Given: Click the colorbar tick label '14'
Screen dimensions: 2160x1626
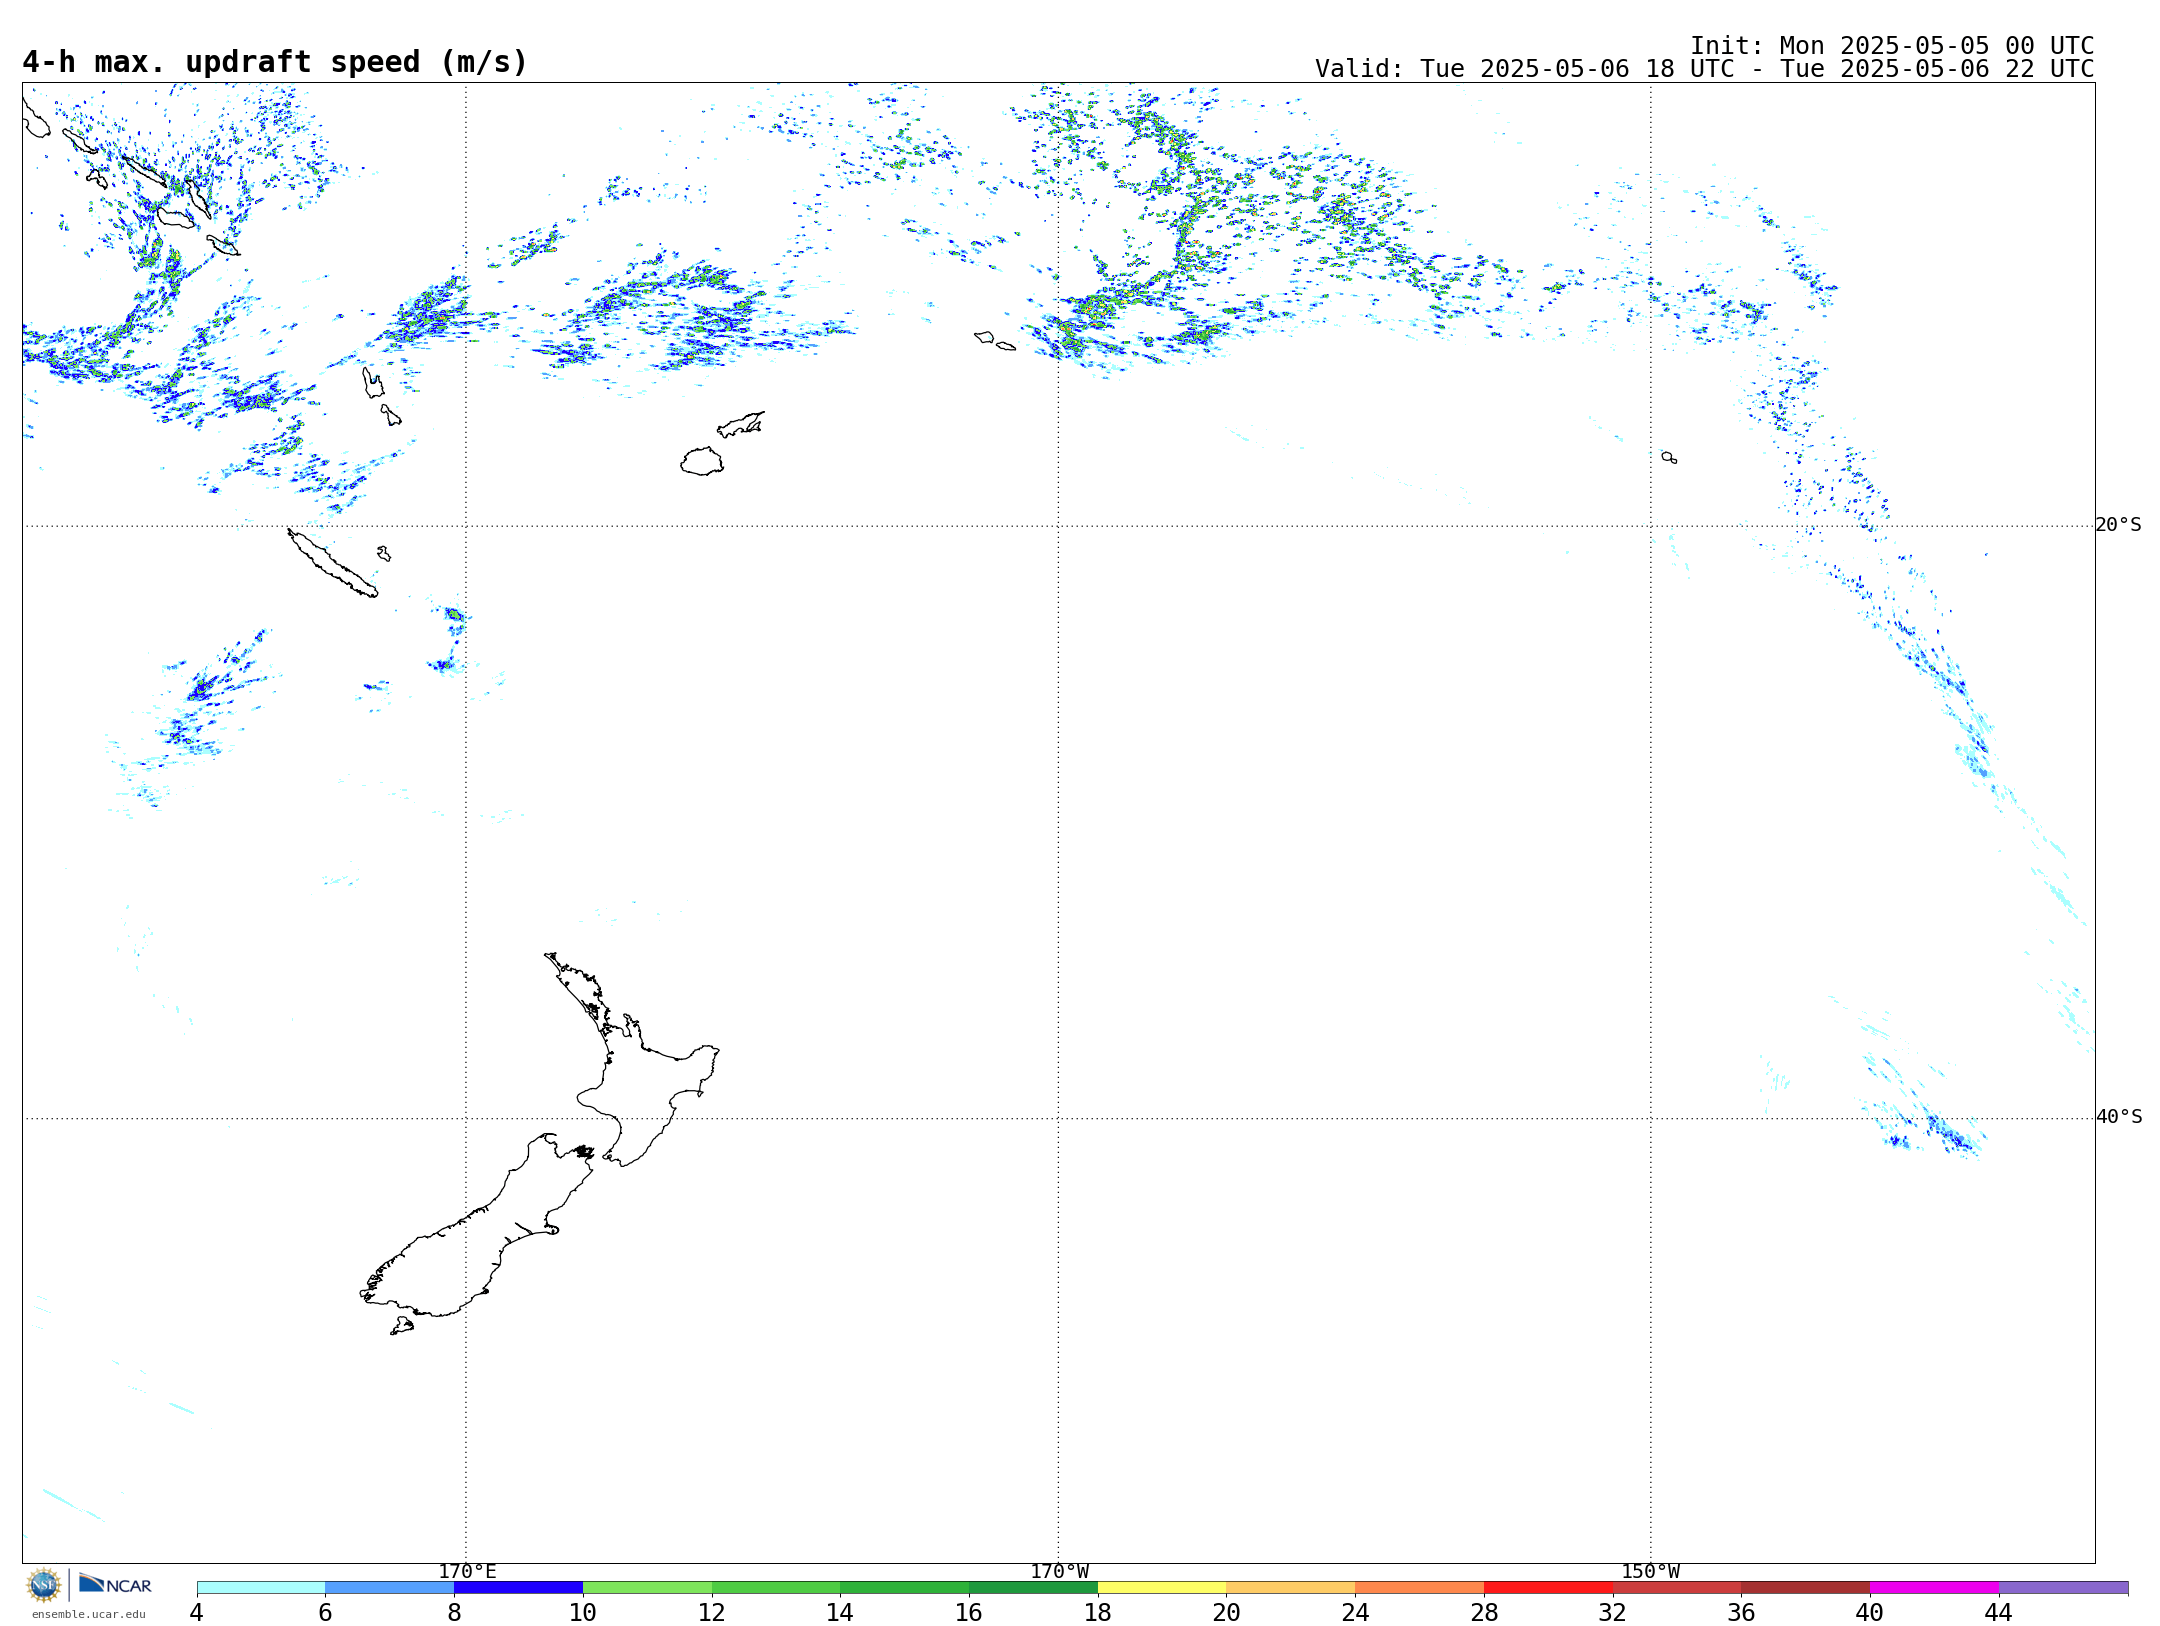Looking at the screenshot, I should point(840,1612).
